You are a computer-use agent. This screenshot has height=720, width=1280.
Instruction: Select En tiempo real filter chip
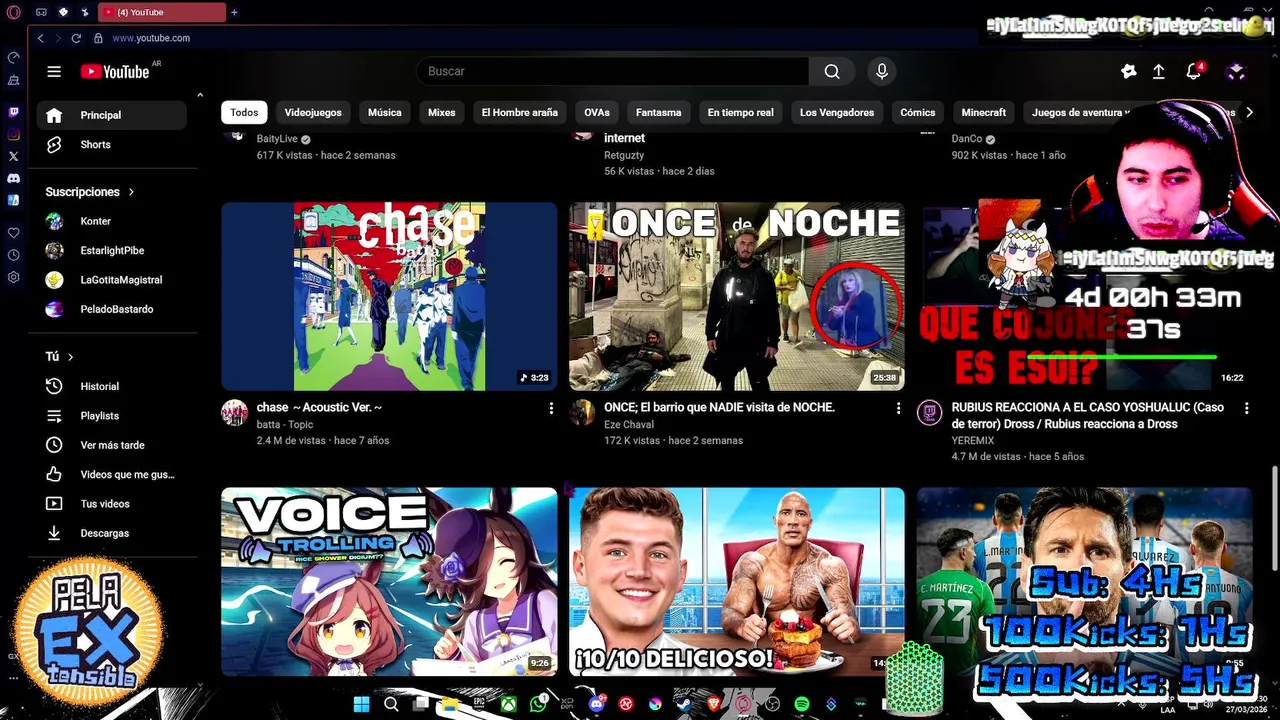[740, 112]
